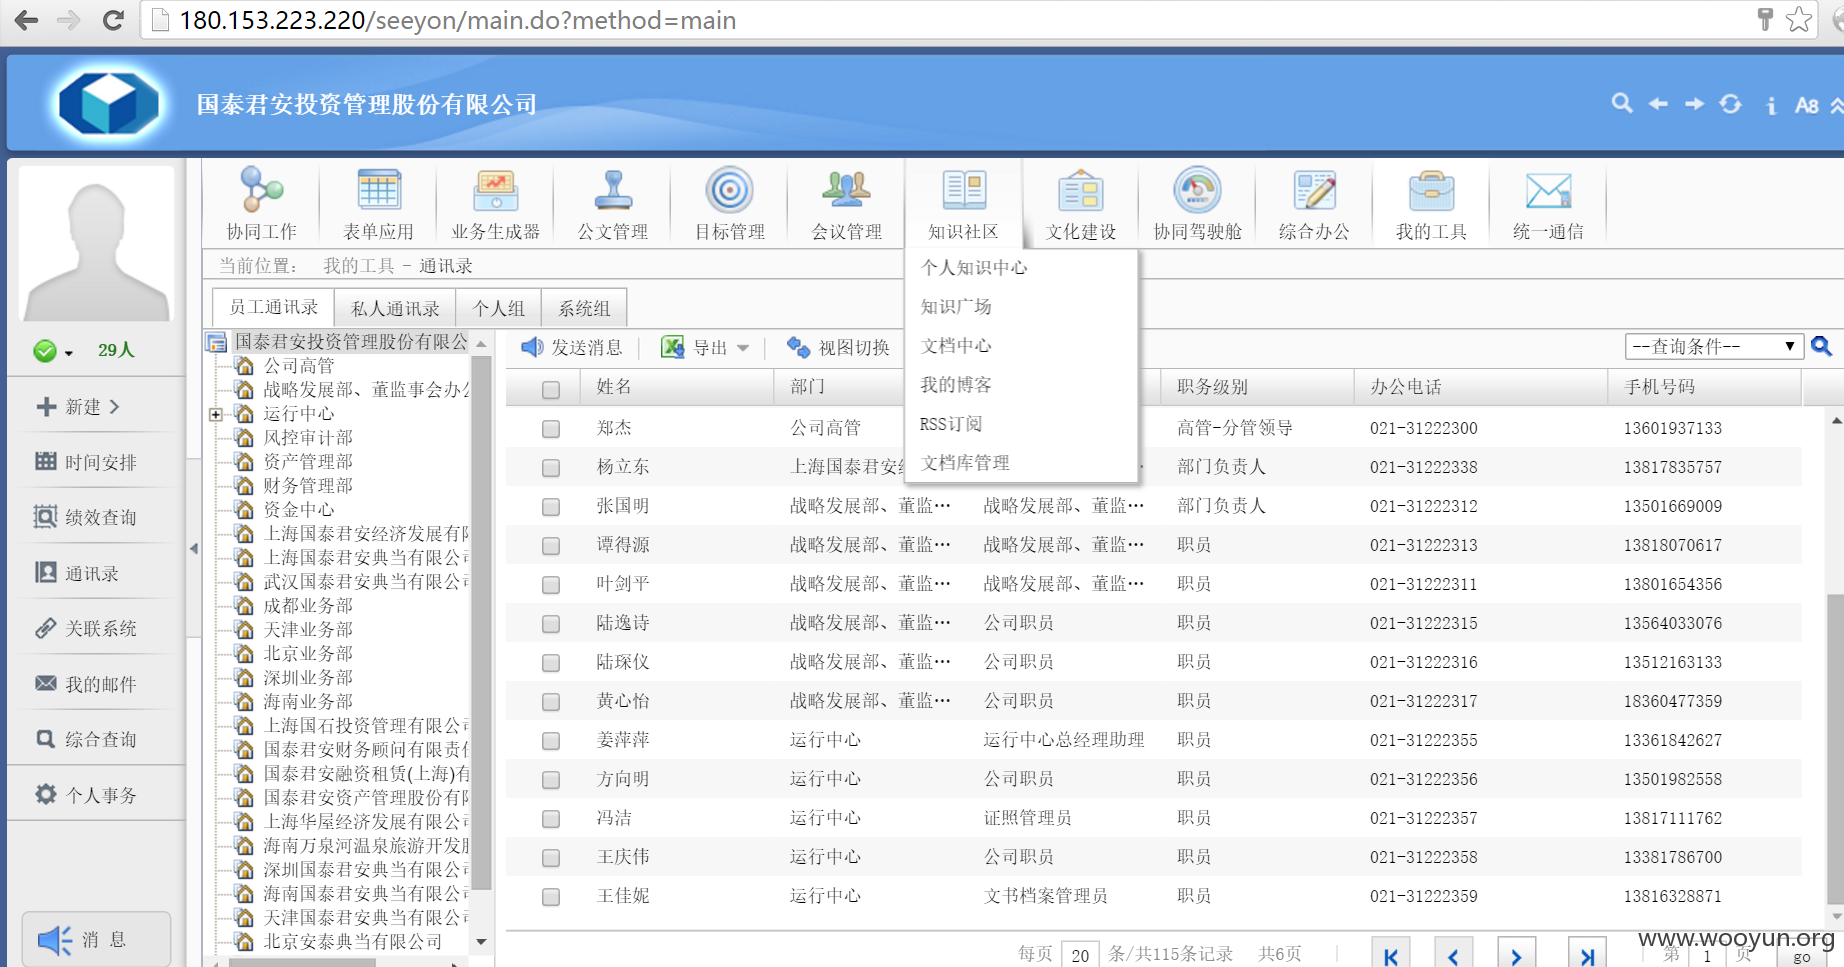The image size is (1844, 967).
Task: Expand the 新建 submenu
Action: [x=115, y=407]
